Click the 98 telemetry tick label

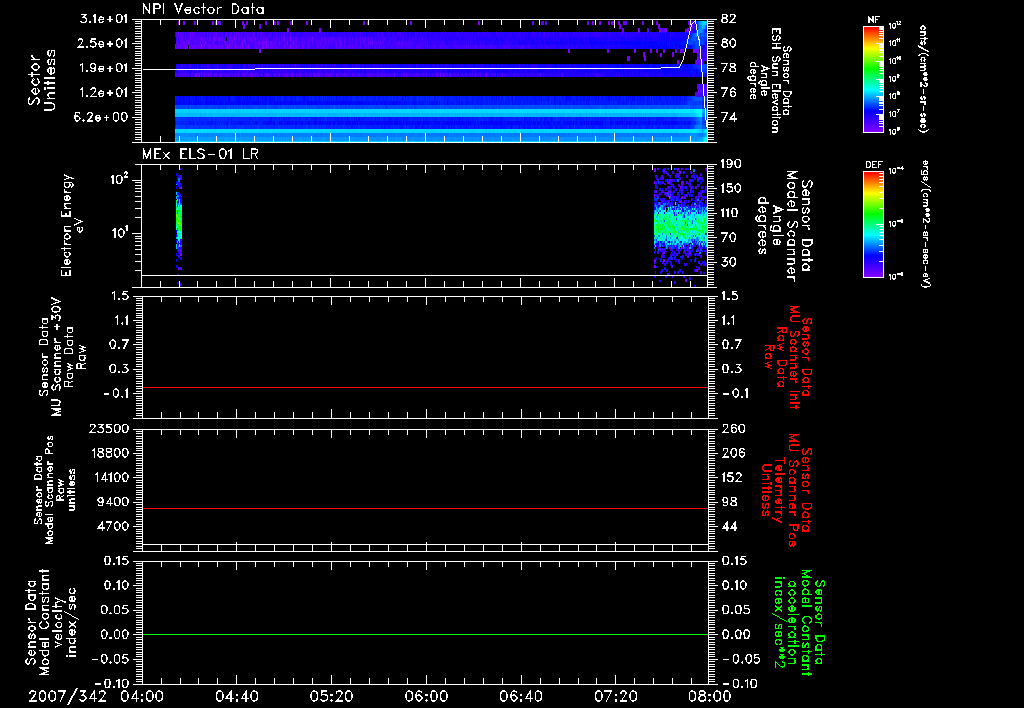click(729, 502)
